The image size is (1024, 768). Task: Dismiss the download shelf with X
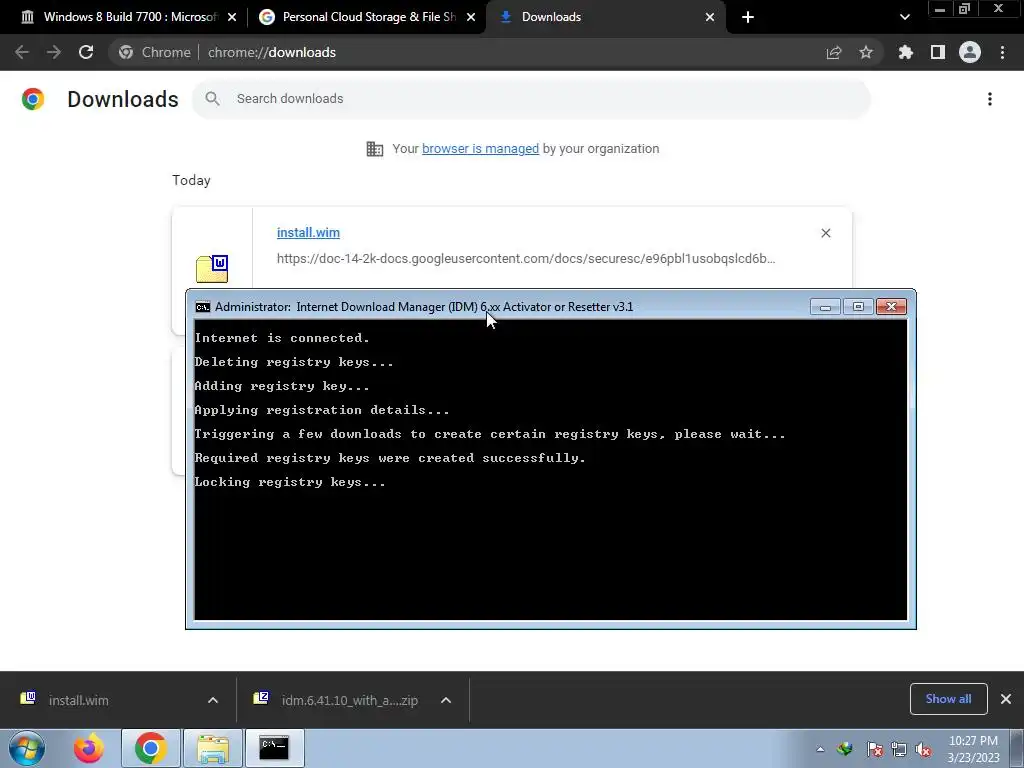[x=1006, y=699]
